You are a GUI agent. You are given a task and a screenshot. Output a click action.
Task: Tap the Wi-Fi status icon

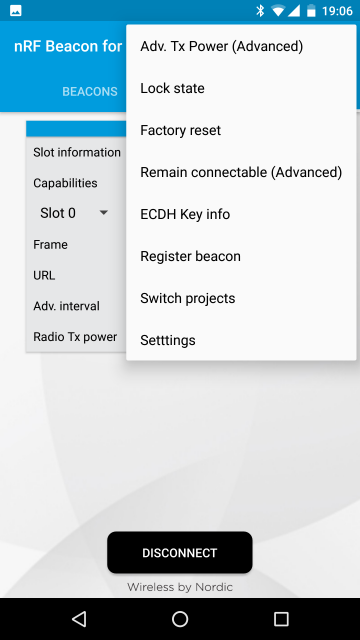tap(278, 11)
